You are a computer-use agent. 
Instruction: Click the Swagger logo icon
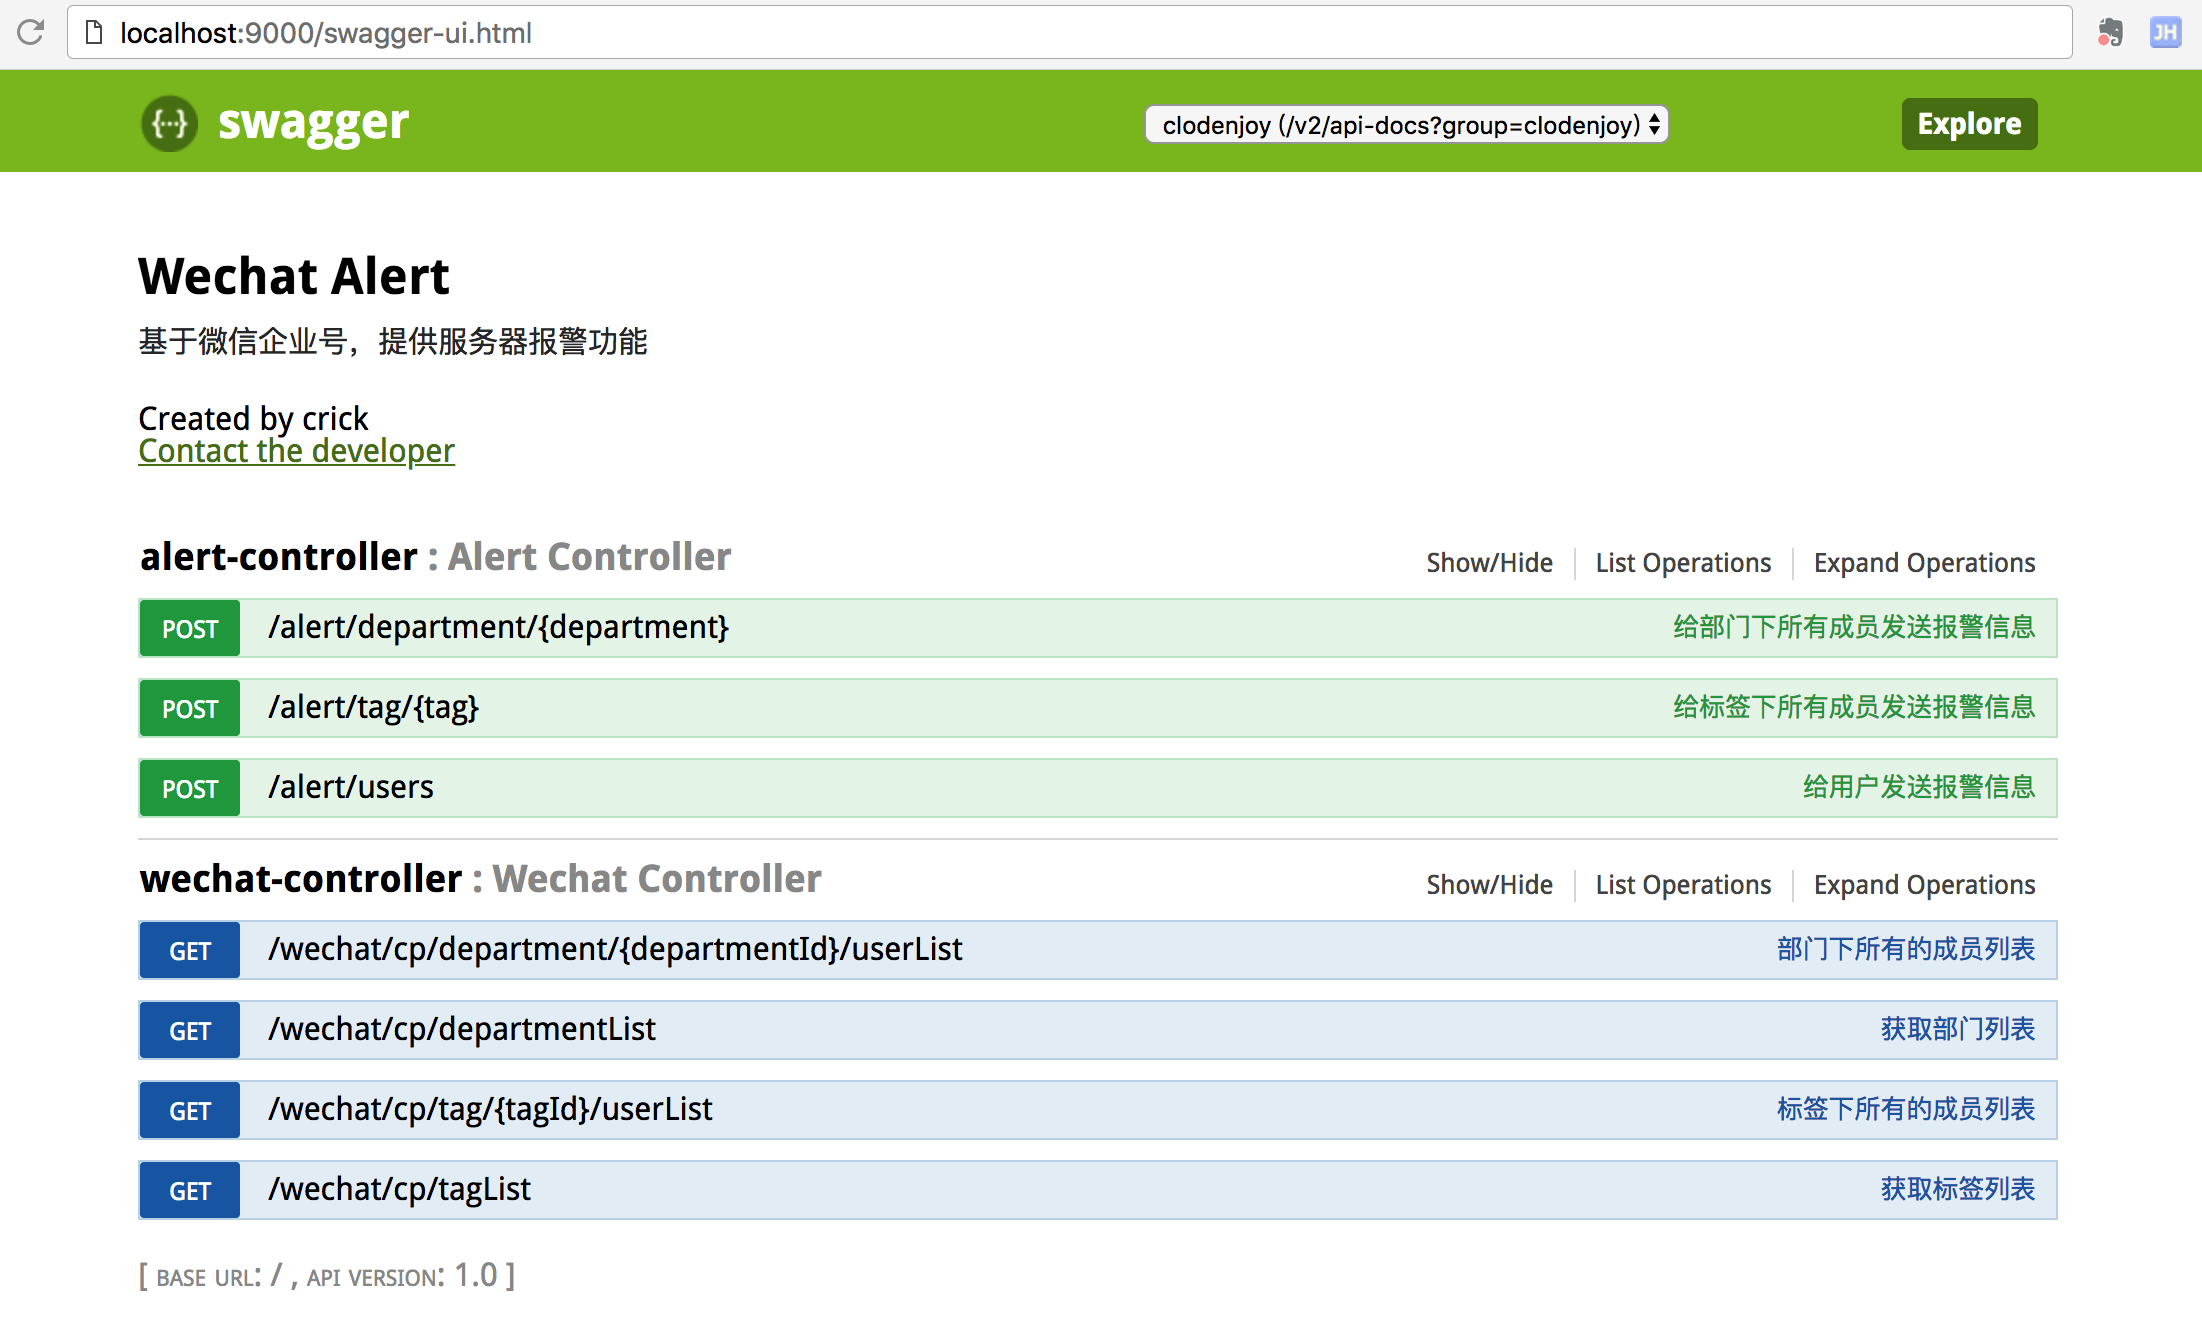[x=169, y=123]
